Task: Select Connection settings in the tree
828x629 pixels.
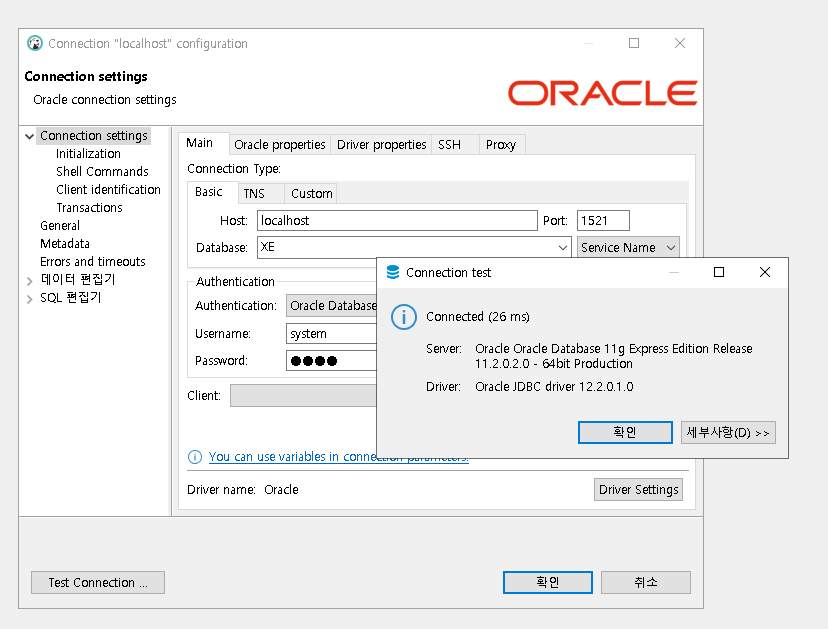Action: tap(94, 136)
